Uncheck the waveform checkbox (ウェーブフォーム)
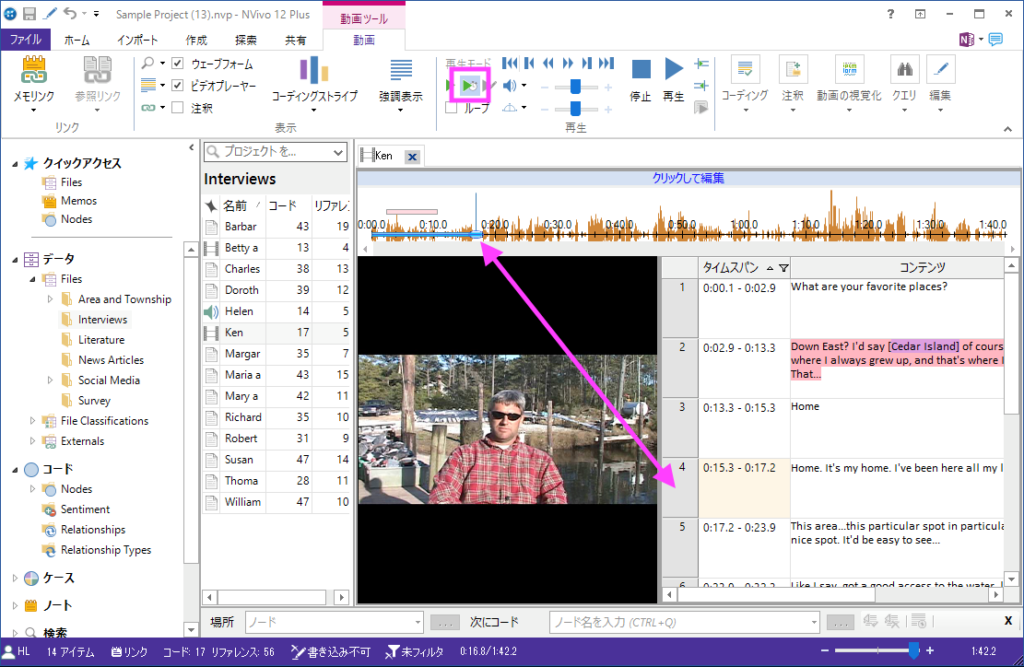 (x=178, y=64)
